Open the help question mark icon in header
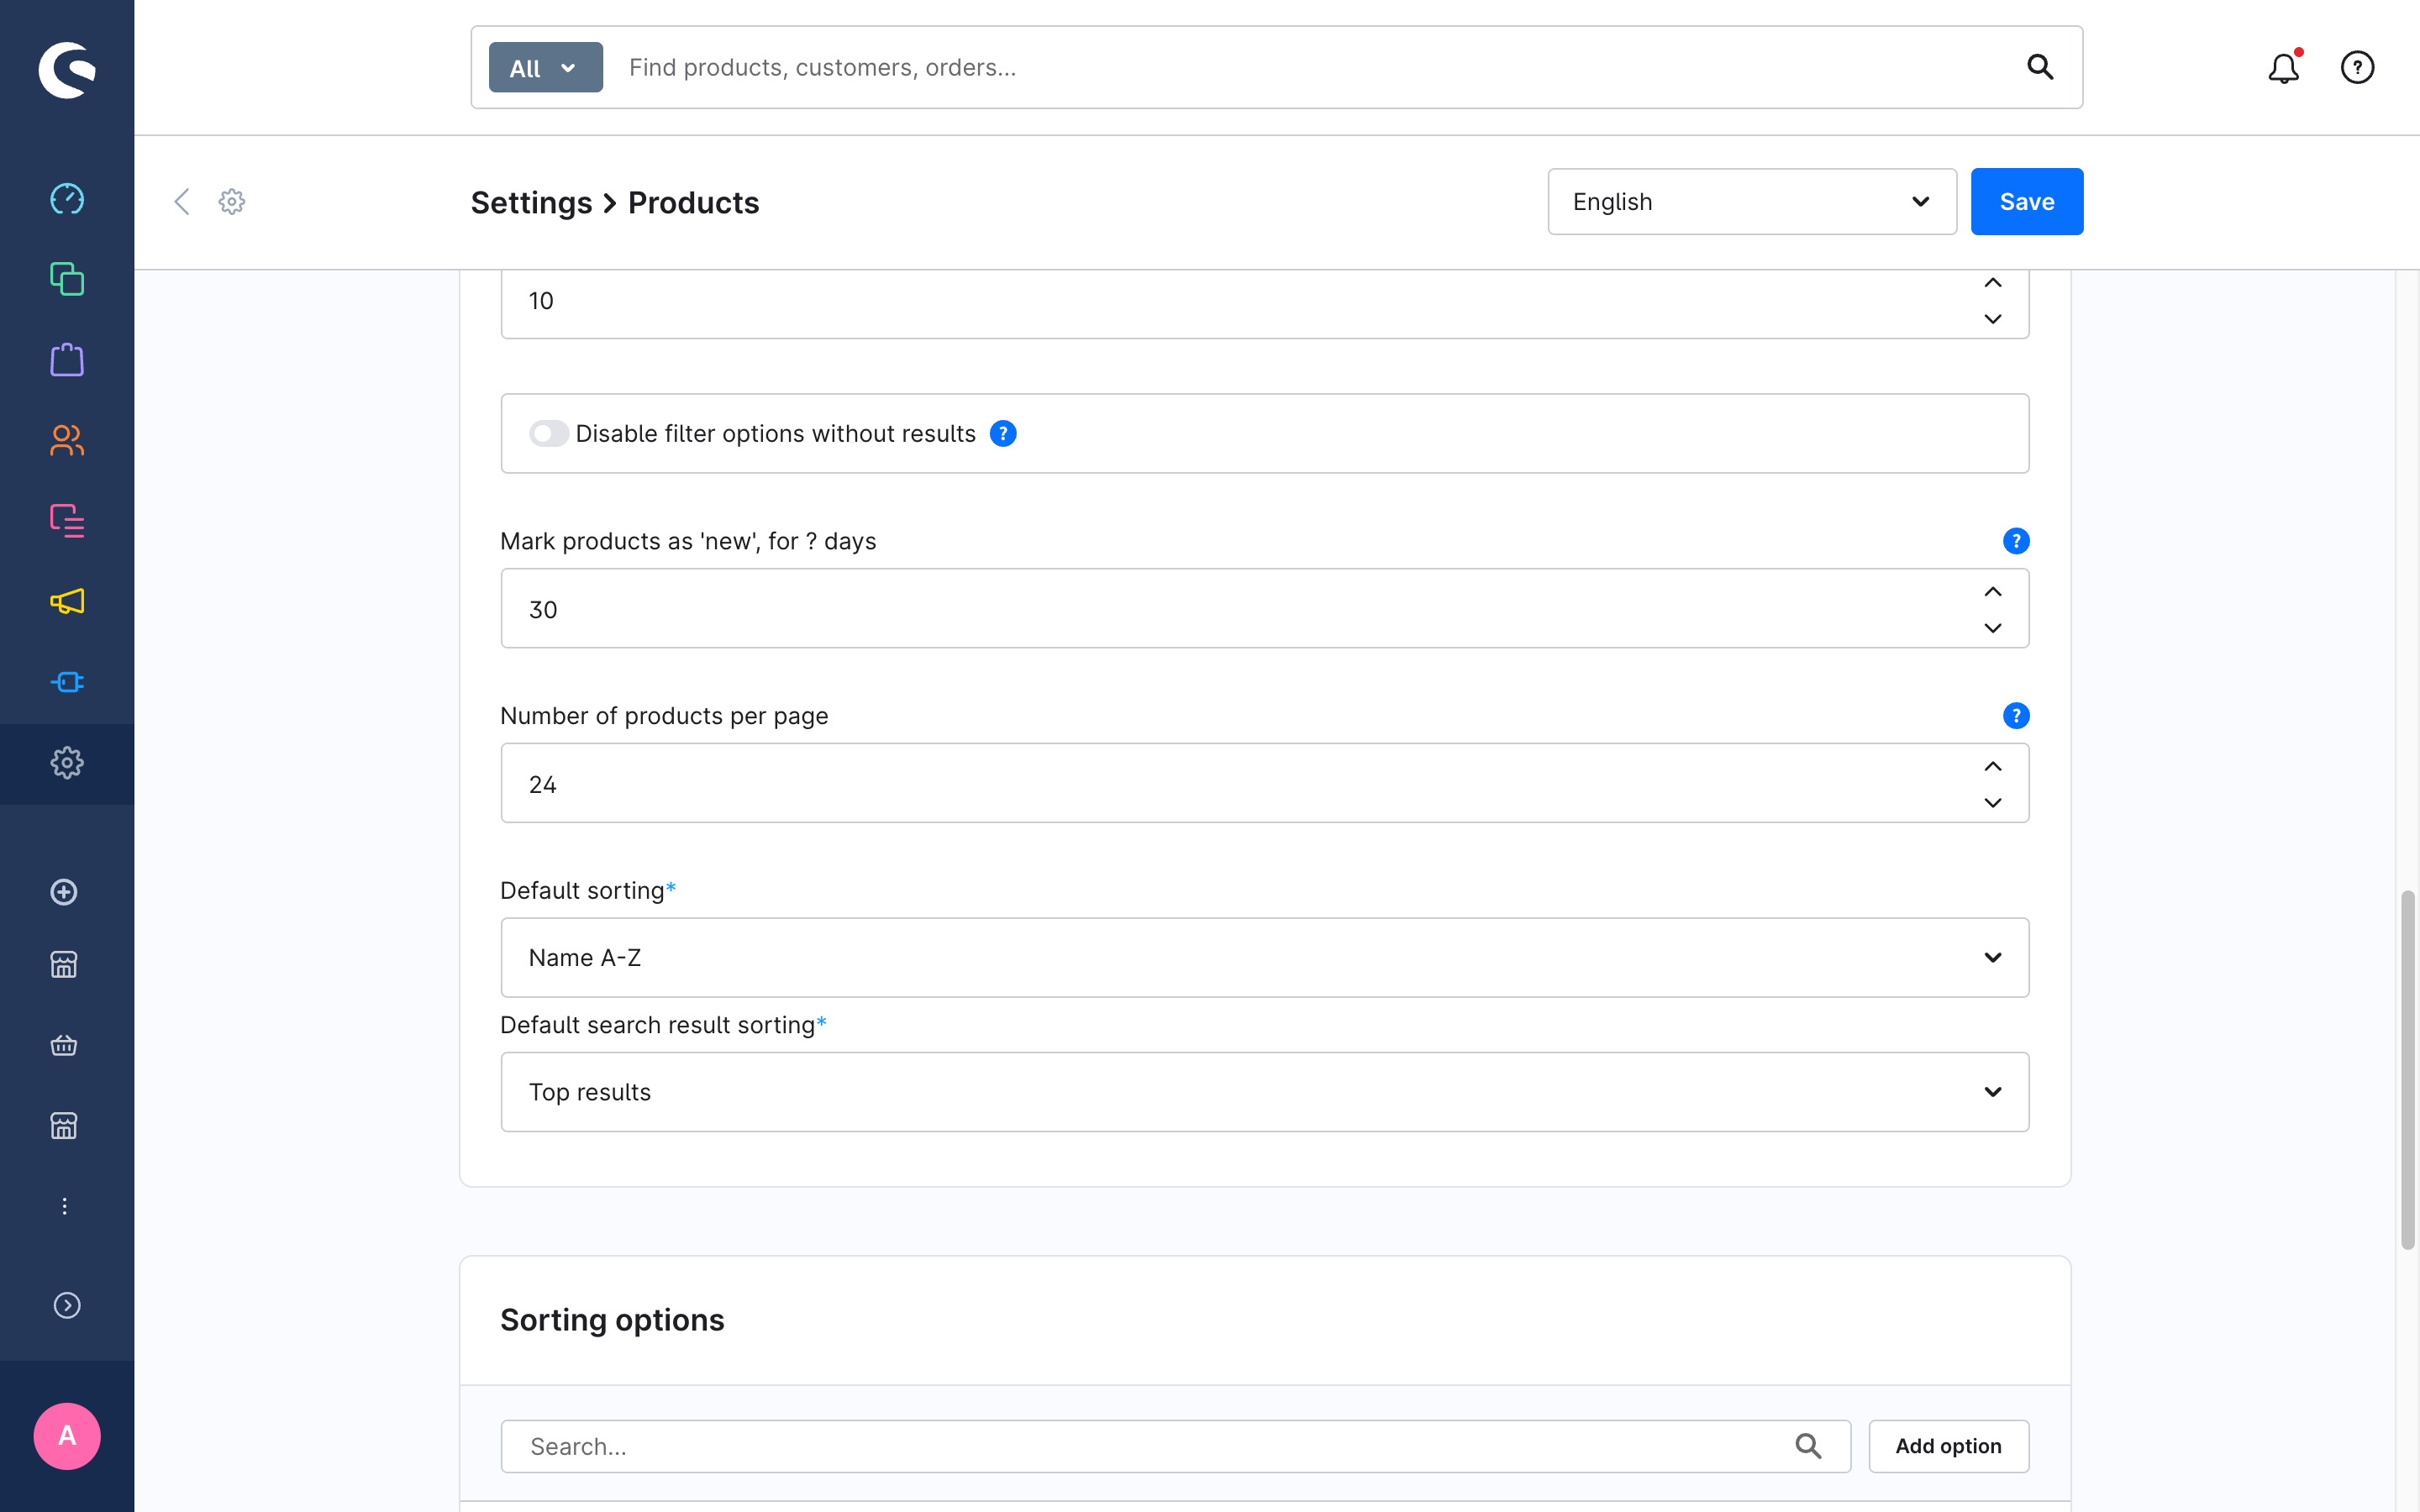 tap(2357, 67)
